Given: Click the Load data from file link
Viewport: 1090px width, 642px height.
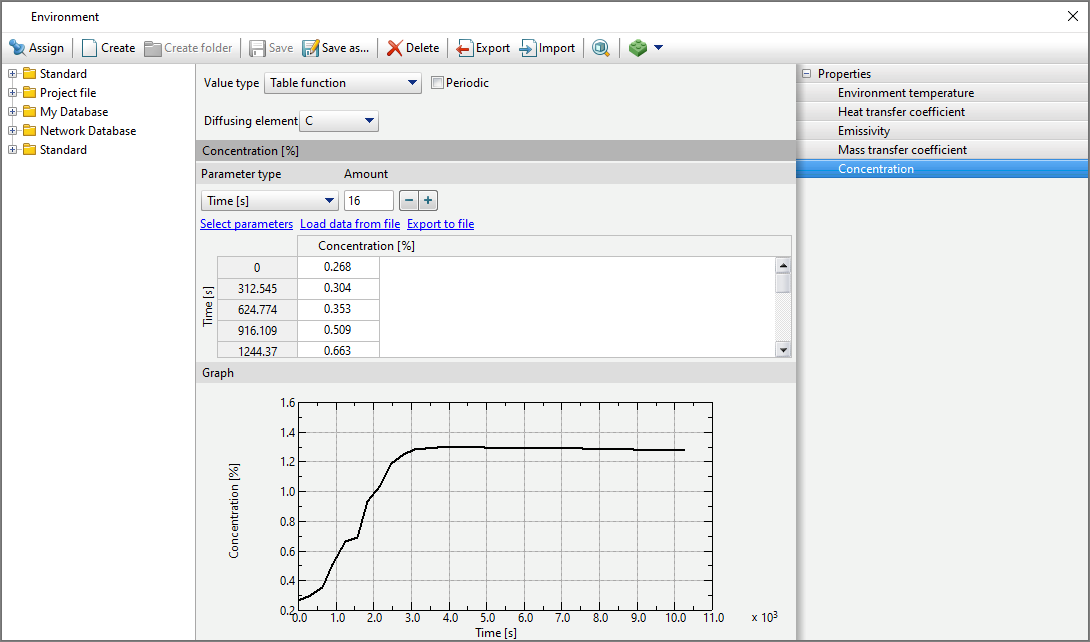Looking at the screenshot, I should coord(350,224).
